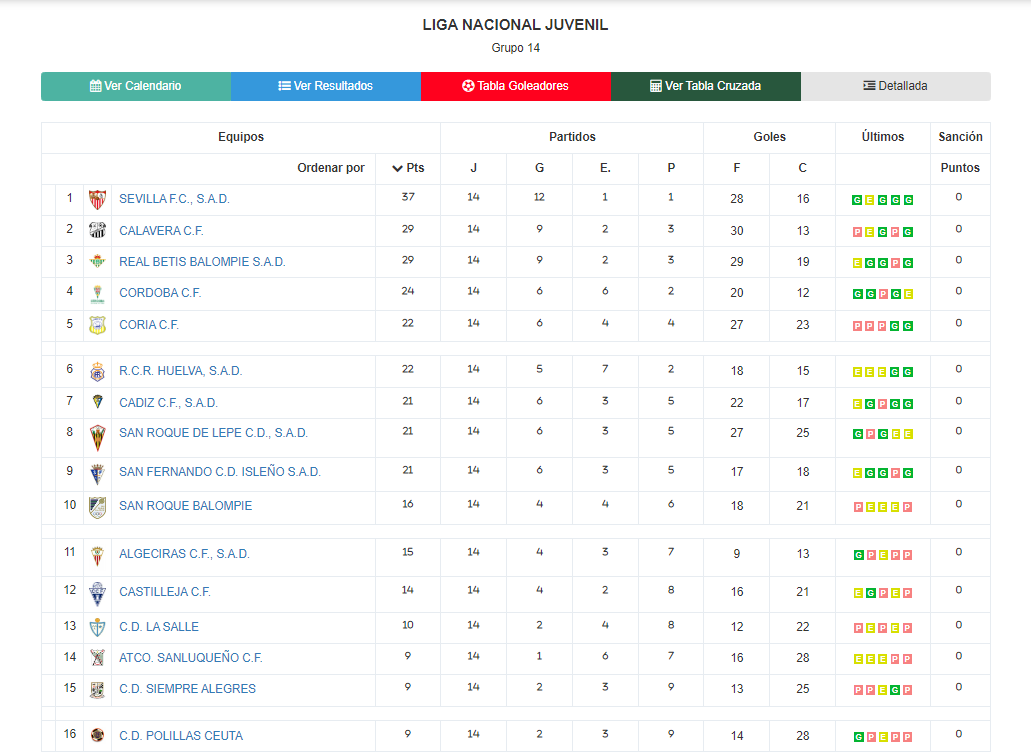Open ALGECIRAS C.F., S.A.D. link
1031x756 pixels.
tap(184, 554)
